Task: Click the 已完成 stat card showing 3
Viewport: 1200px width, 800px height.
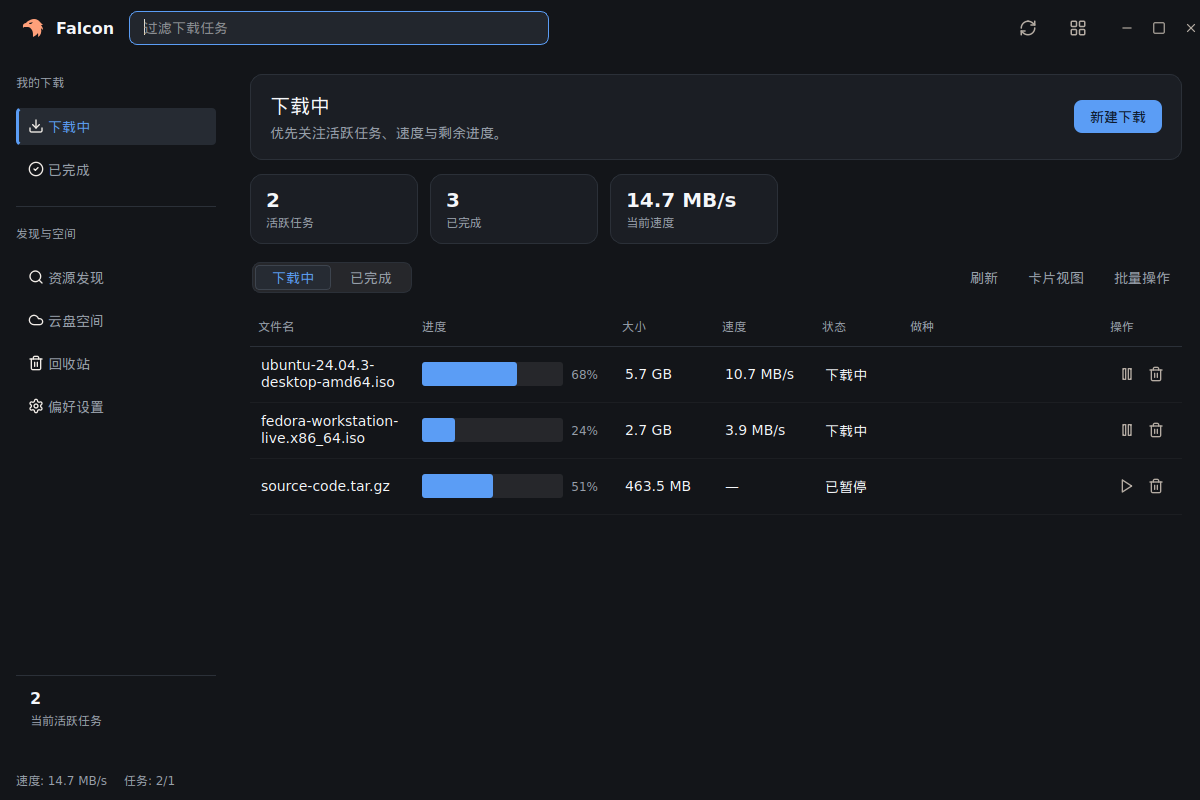Action: point(514,209)
